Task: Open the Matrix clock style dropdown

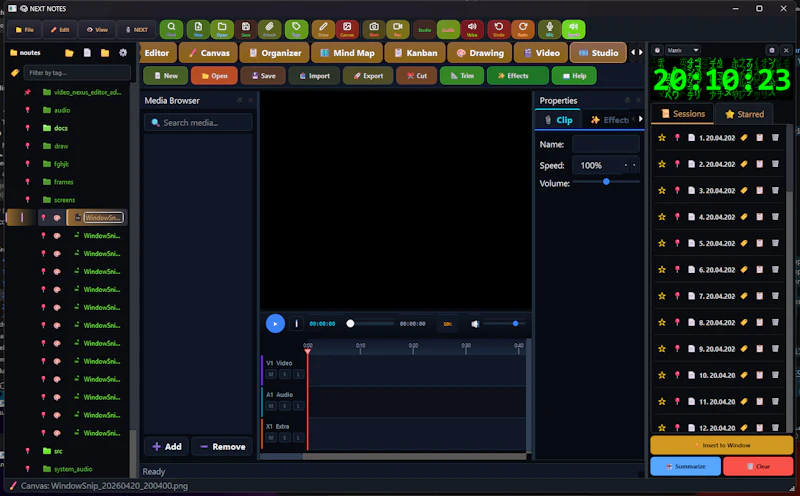Action: [683, 50]
